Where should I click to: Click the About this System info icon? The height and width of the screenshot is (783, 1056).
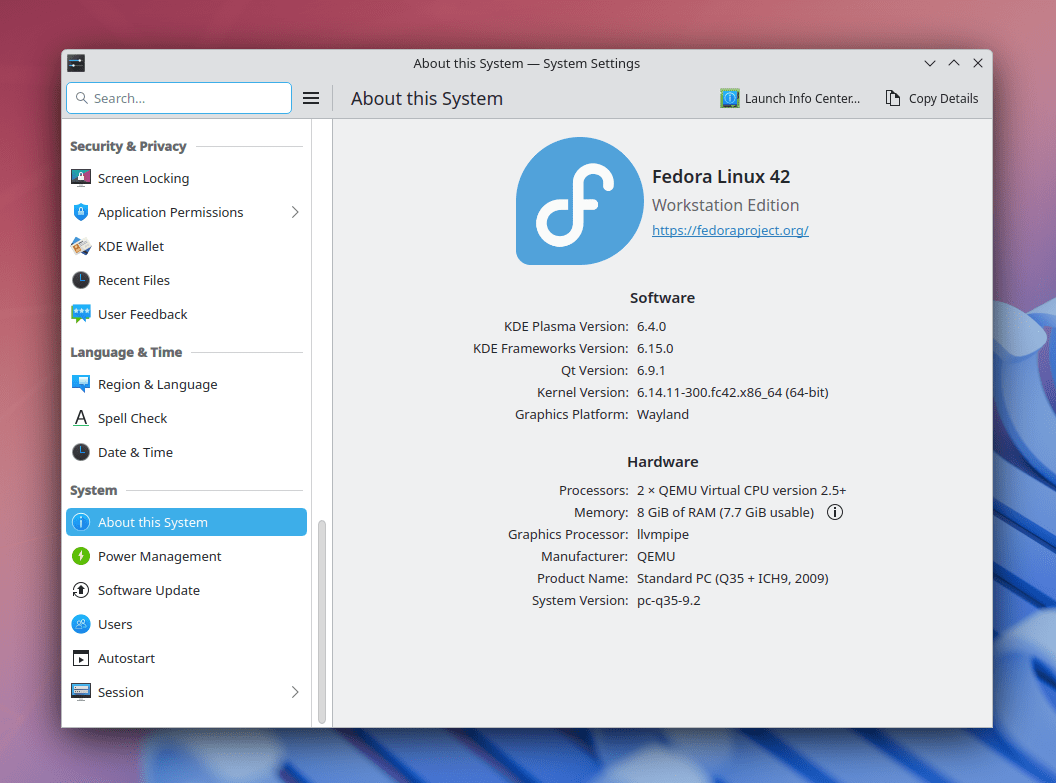coord(81,522)
